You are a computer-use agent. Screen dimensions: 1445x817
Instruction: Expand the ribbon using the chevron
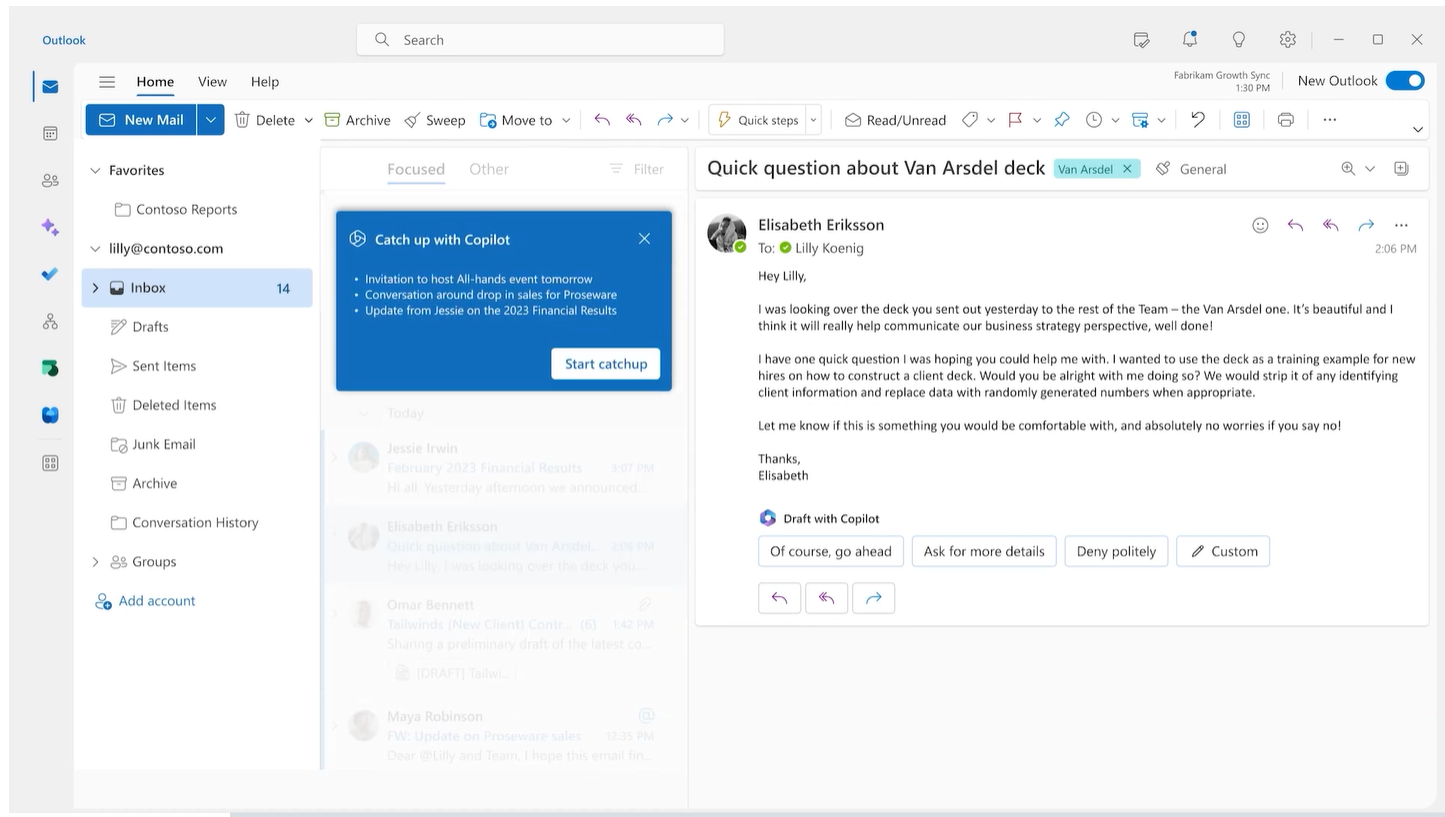tap(1417, 130)
